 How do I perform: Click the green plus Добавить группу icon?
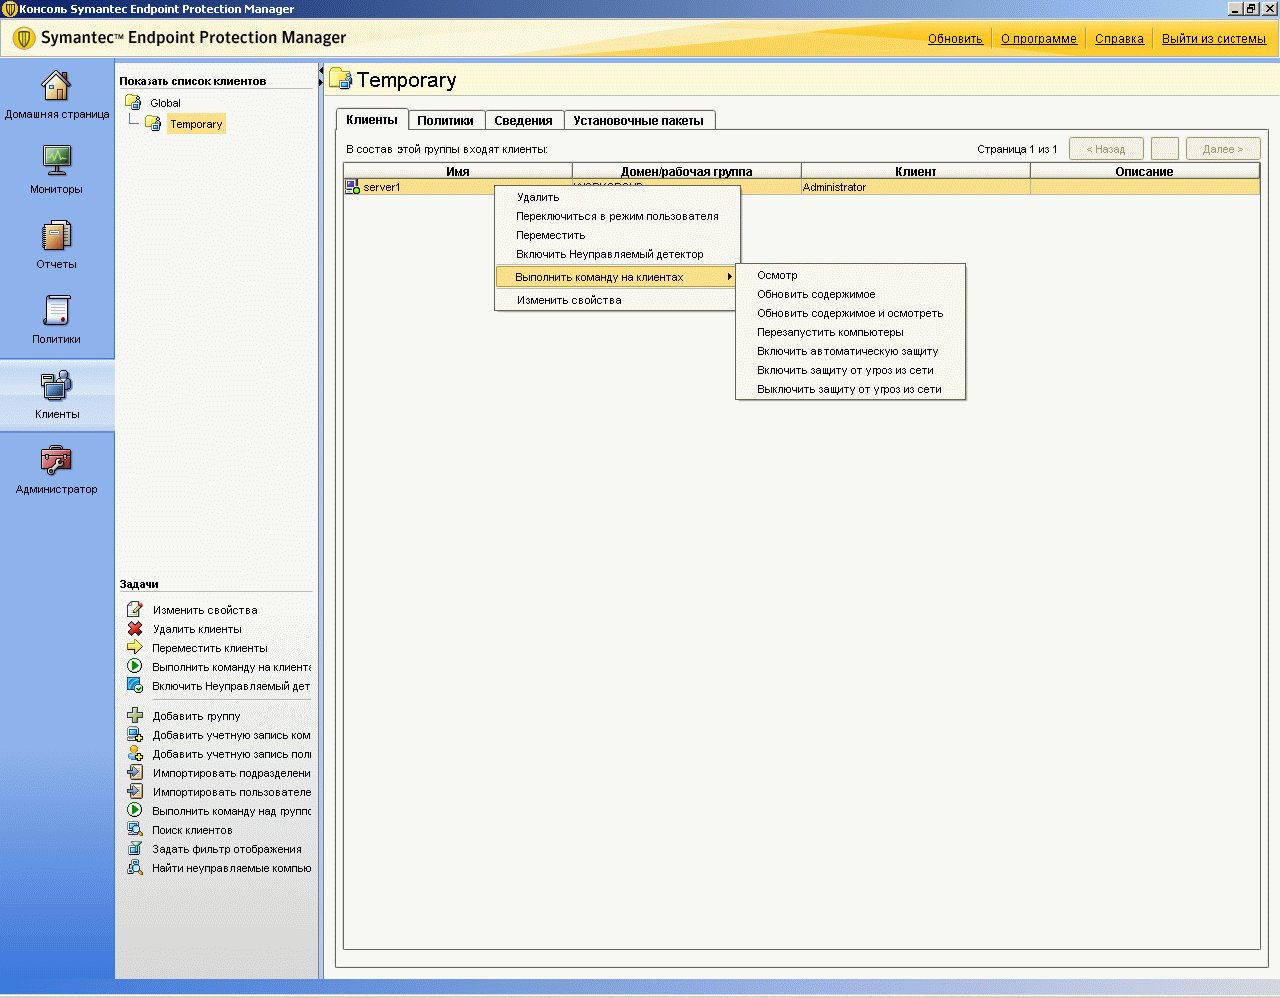click(135, 716)
